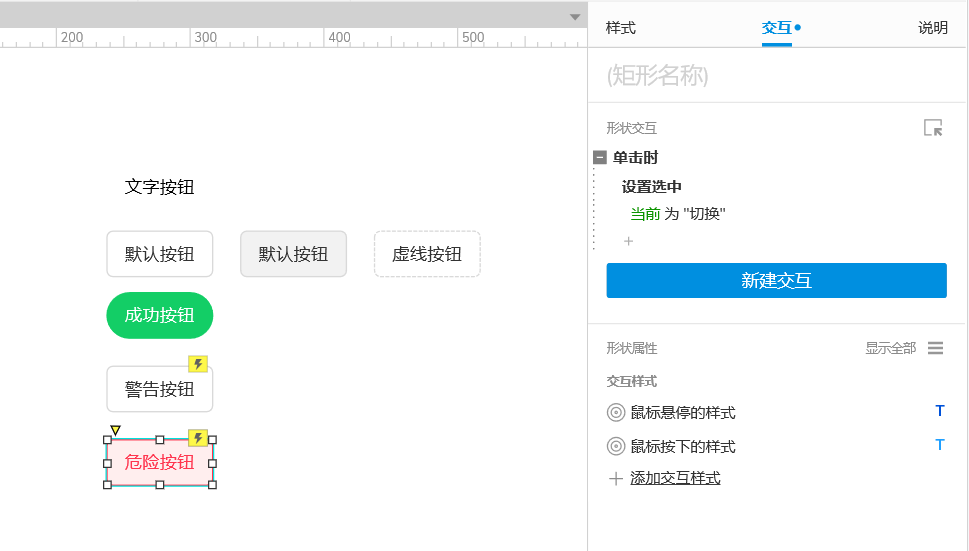Screen dimensions: 969x551
Task: Collapse the 单击时 event
Action: click(599, 158)
